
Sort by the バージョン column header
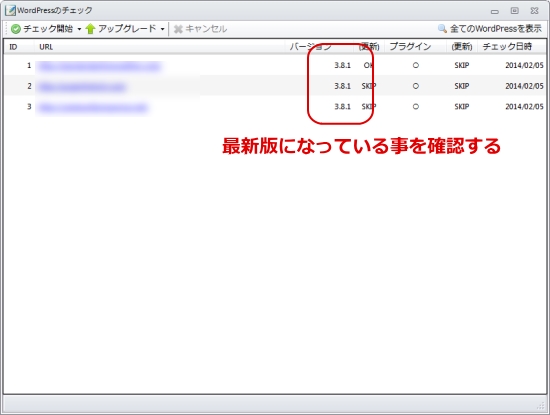(310, 47)
